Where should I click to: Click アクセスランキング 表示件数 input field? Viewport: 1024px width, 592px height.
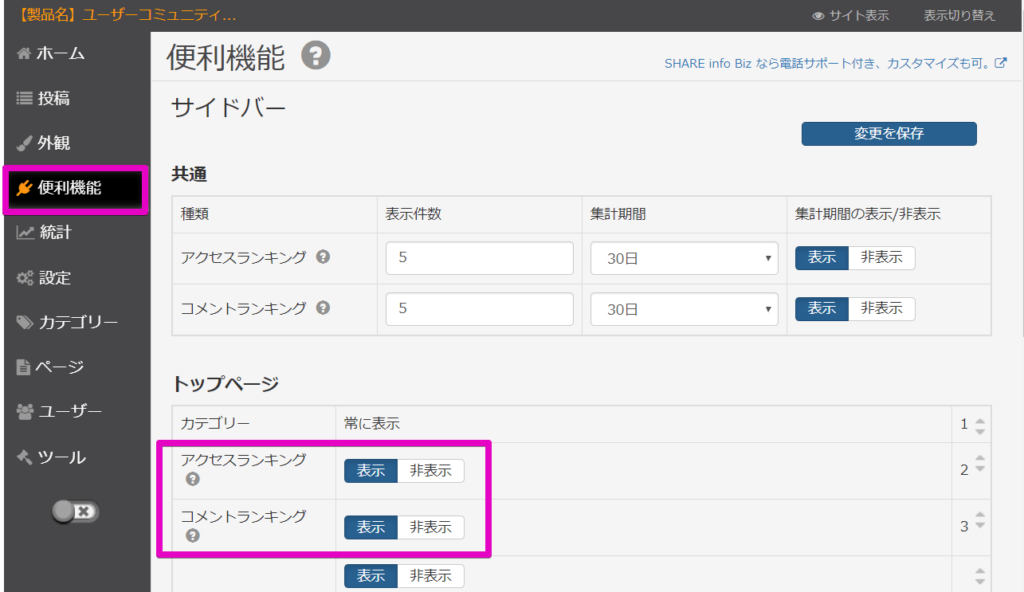(479, 258)
